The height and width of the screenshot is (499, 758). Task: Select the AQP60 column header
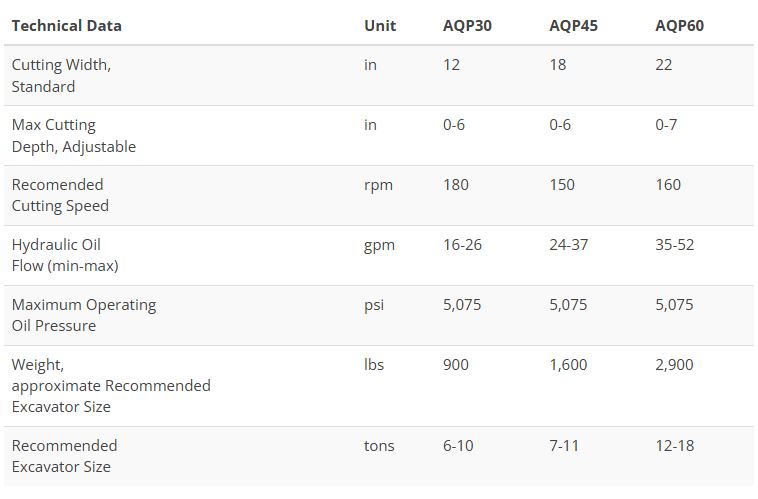679,25
